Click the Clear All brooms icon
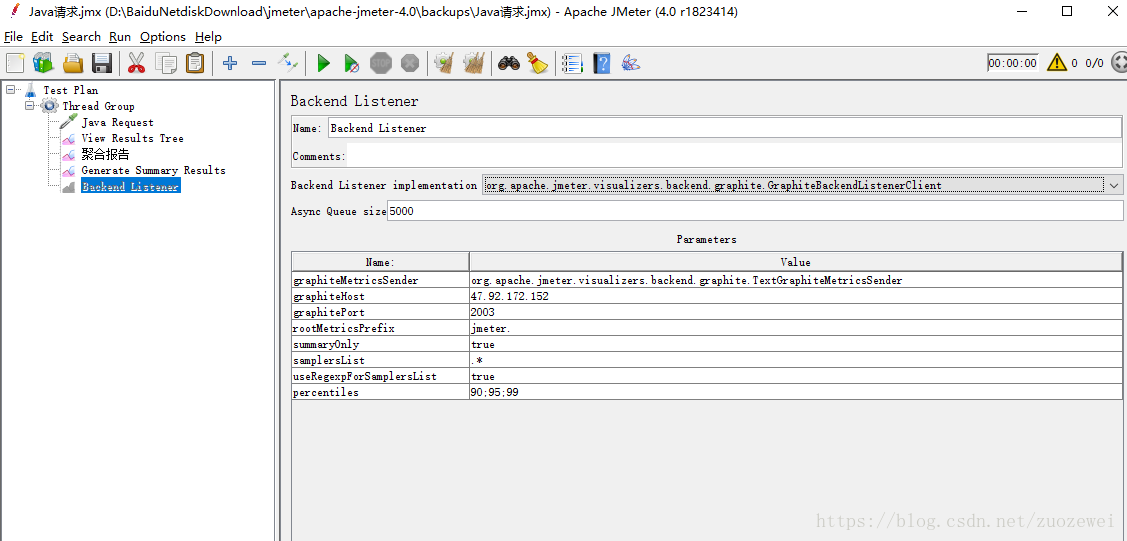Image resolution: width=1127 pixels, height=541 pixels. click(474, 63)
